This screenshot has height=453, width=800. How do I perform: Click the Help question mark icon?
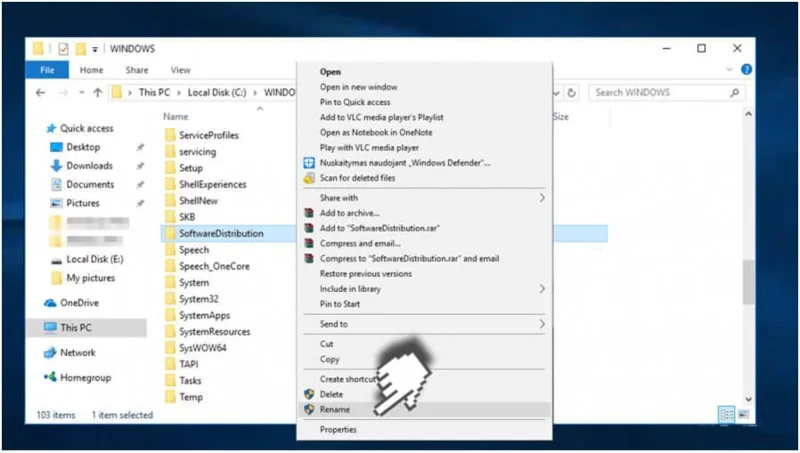(746, 69)
